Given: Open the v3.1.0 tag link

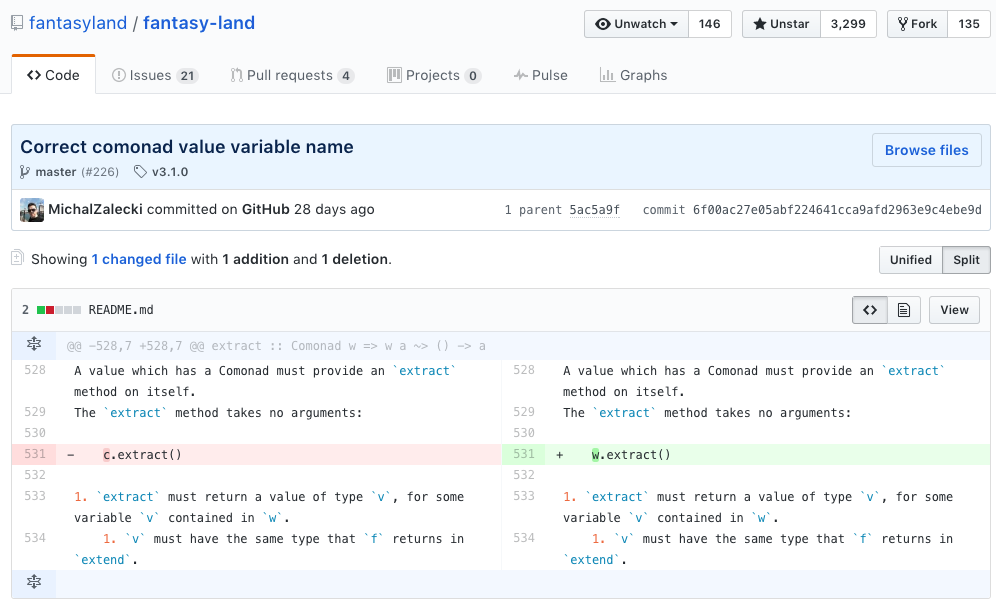Looking at the screenshot, I should tap(170, 172).
